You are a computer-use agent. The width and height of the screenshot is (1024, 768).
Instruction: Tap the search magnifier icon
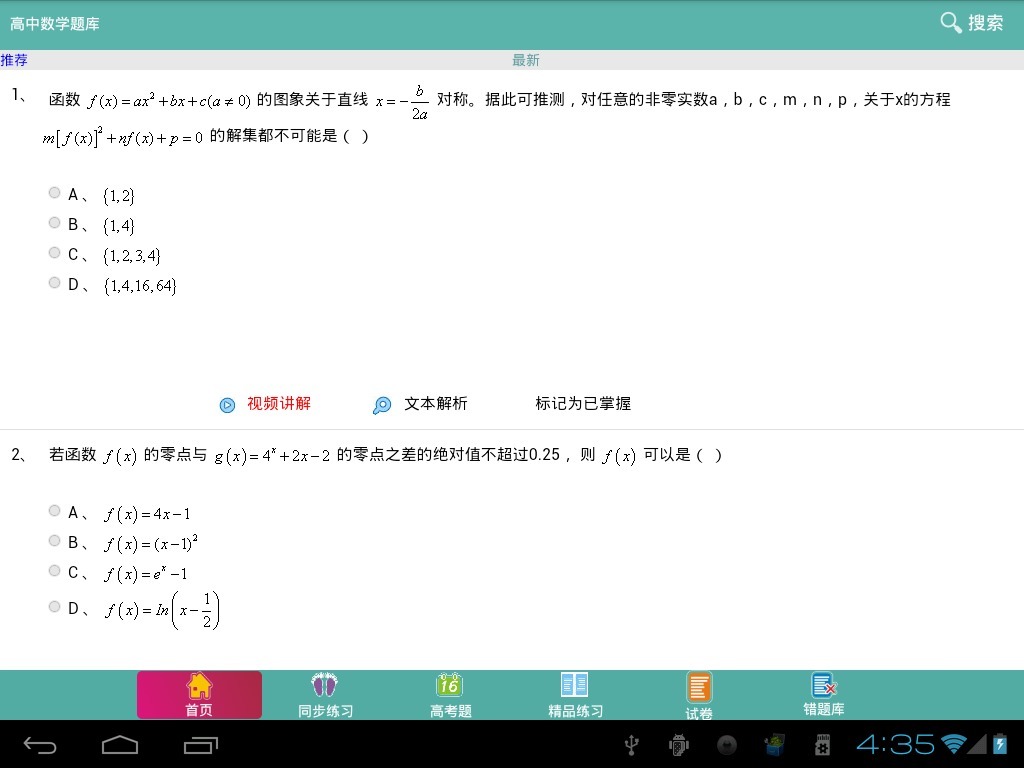click(951, 23)
